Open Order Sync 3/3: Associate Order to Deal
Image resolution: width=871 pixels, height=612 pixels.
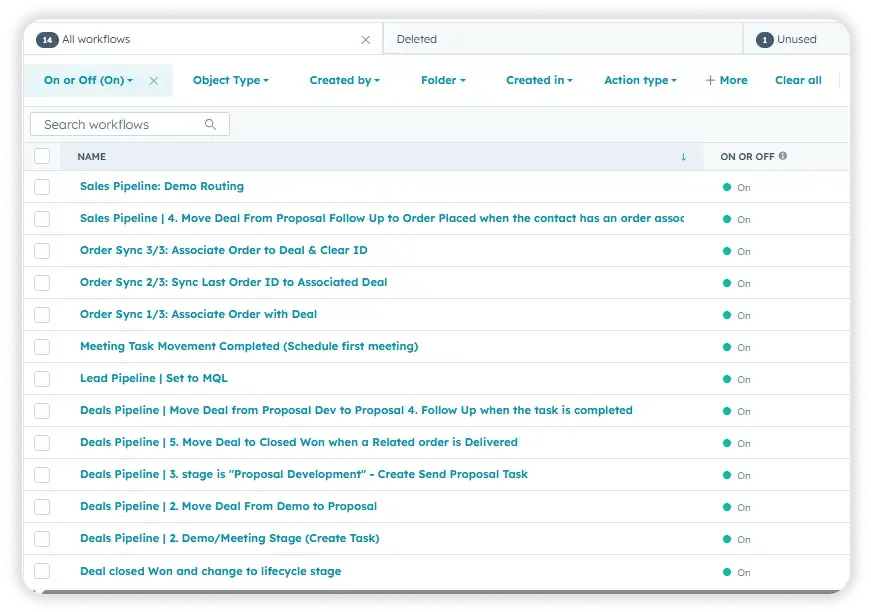click(223, 250)
